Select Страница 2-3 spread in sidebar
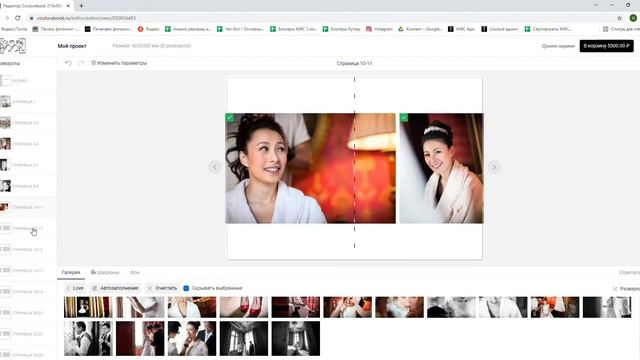640x360 pixels. coord(27,122)
